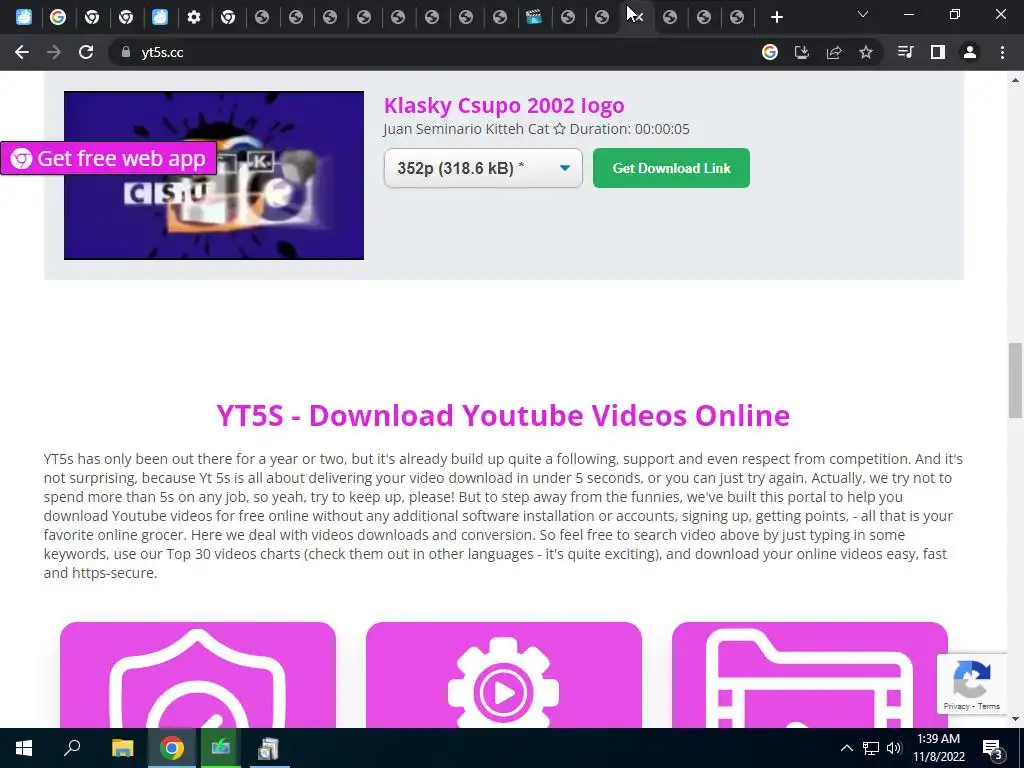Open a new browser tab
The image size is (1024, 768).
(x=776, y=17)
